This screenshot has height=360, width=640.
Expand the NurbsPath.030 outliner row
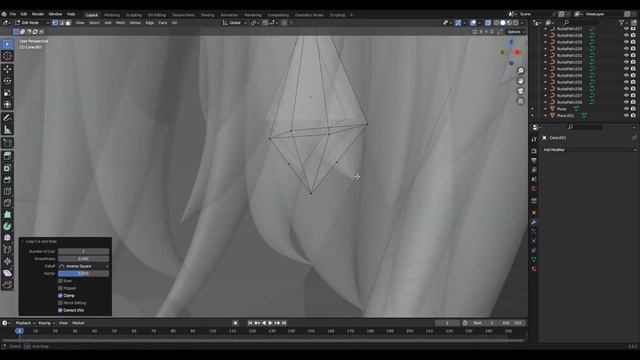click(x=545, y=49)
